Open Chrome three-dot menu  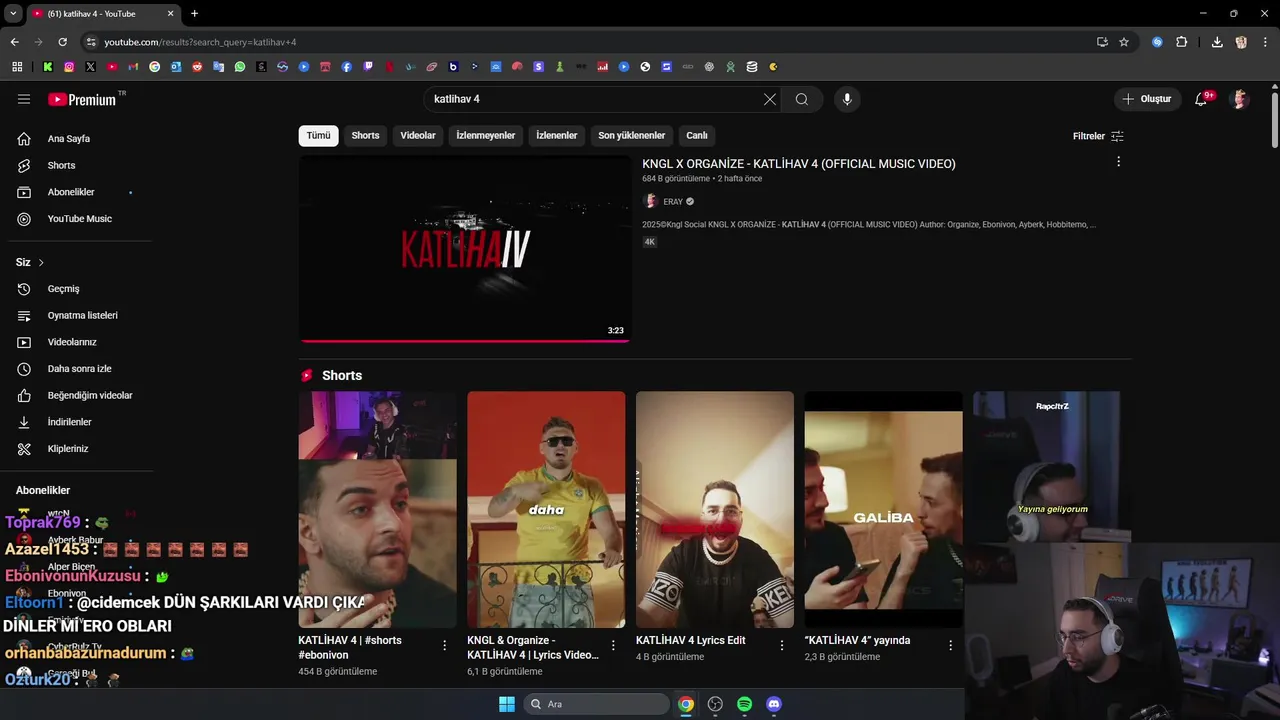pos(1264,42)
